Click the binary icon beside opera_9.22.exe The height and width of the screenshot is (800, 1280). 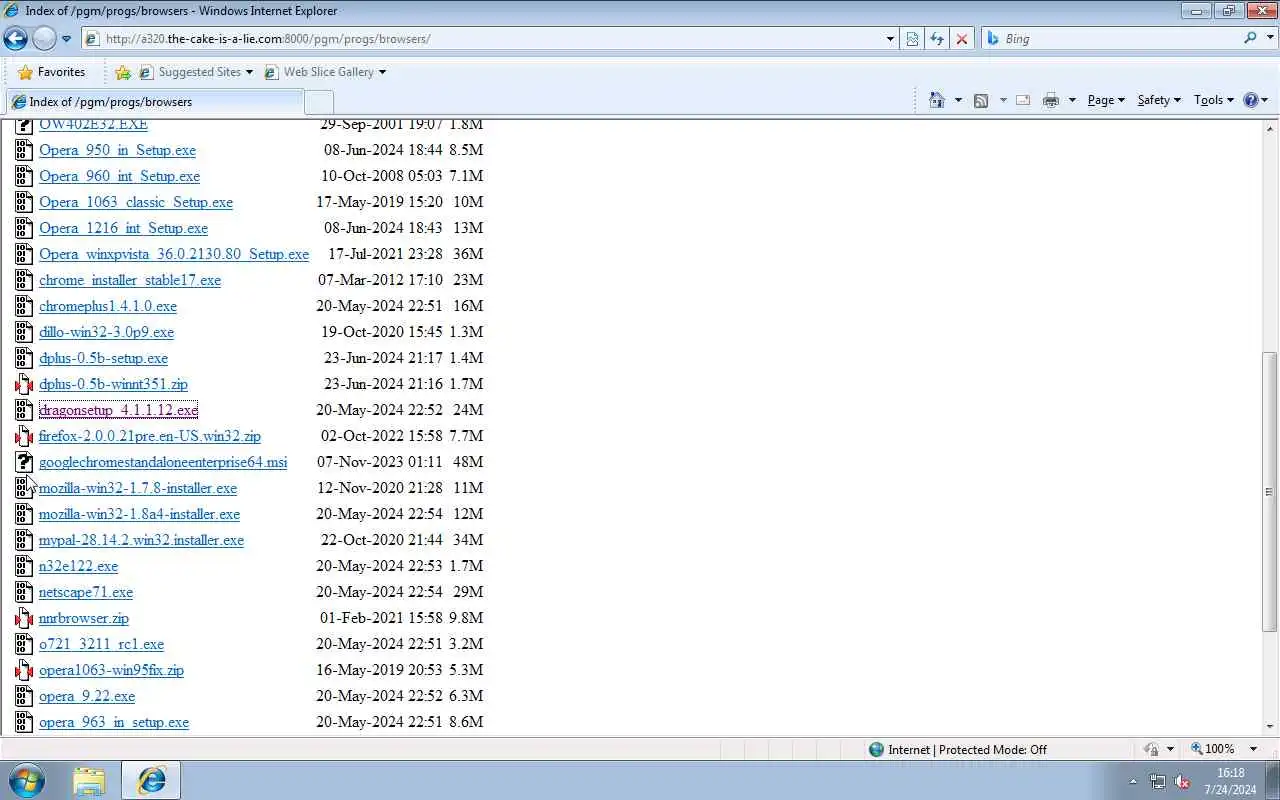pos(24,696)
